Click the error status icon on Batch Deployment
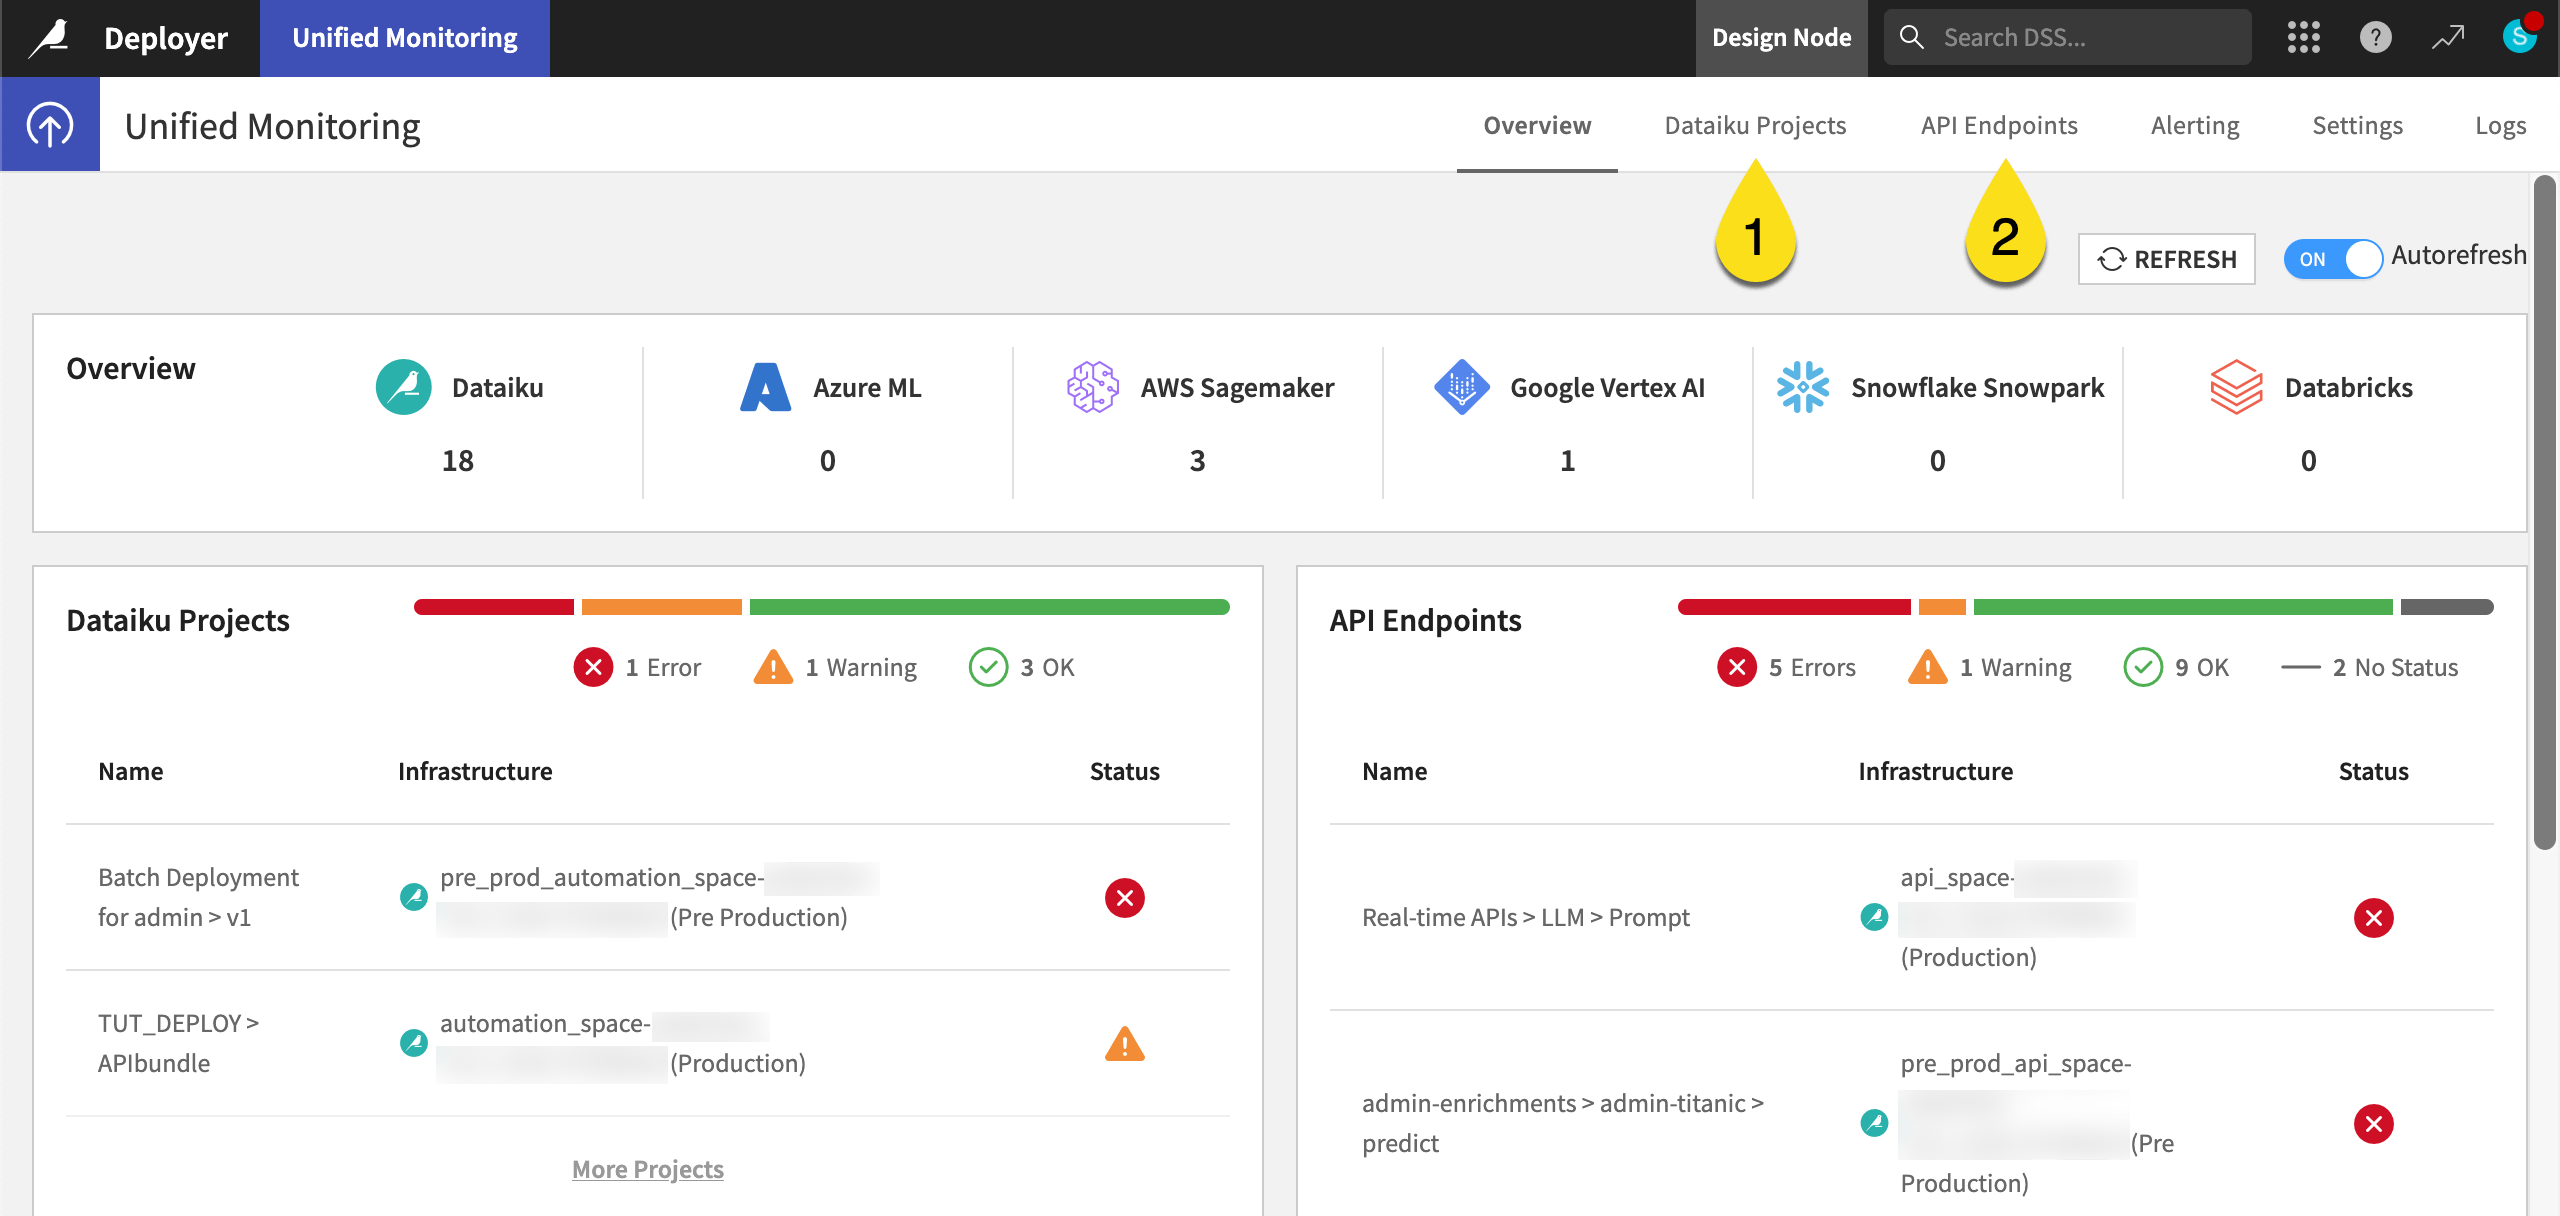This screenshot has width=2560, height=1216. click(1125, 898)
